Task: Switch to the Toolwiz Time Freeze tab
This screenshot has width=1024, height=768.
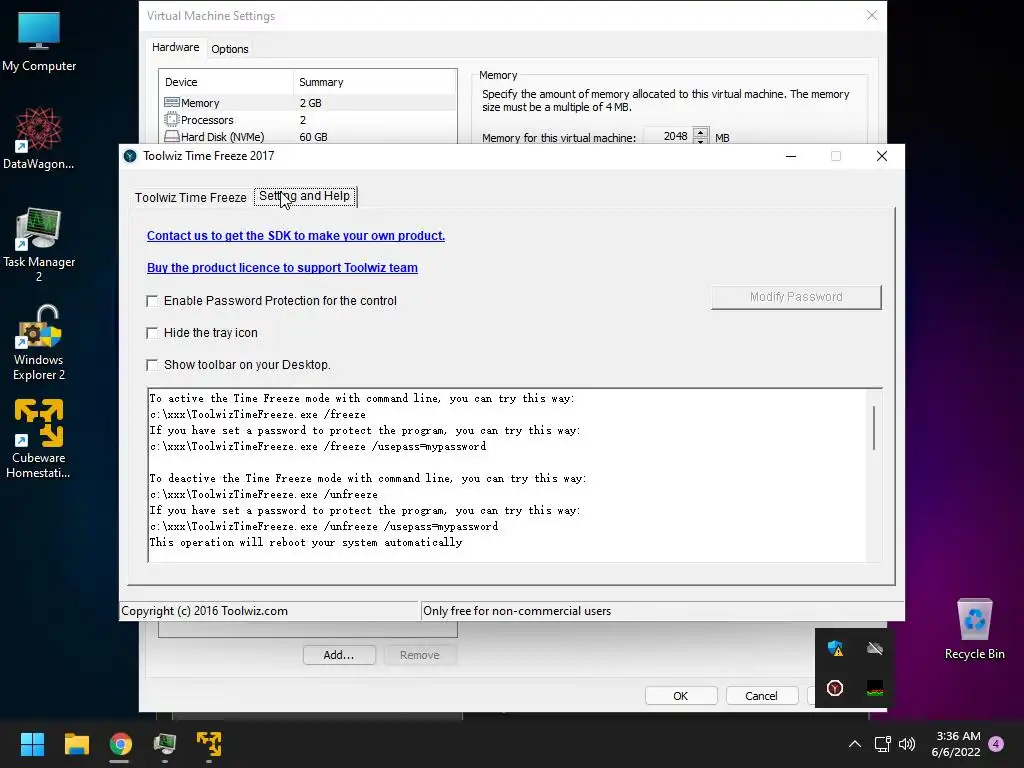Action: (x=191, y=197)
